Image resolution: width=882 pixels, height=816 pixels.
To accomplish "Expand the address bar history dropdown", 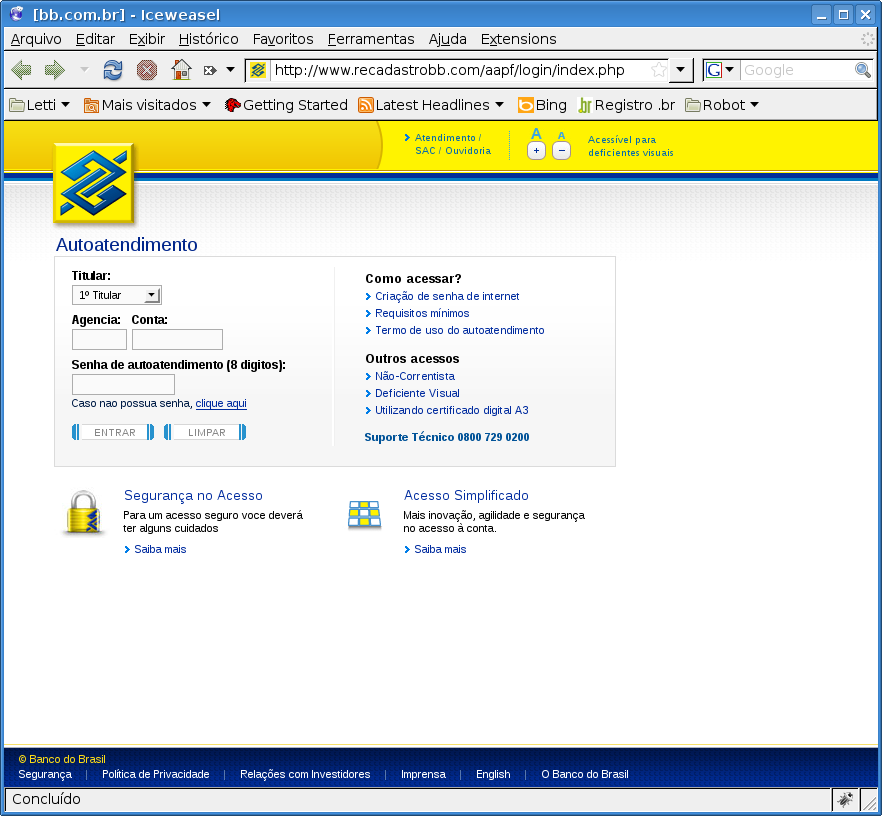I will tap(681, 70).
